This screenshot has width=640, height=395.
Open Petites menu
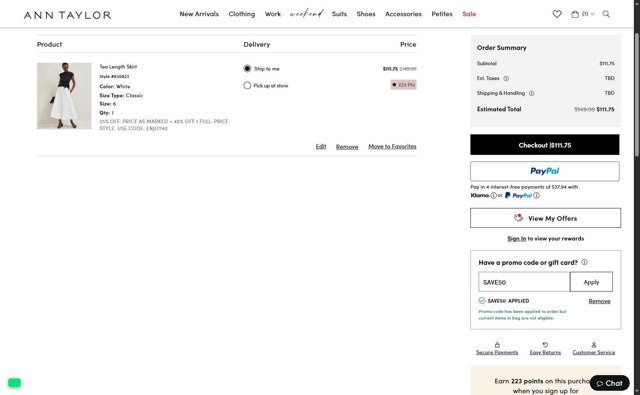(x=442, y=14)
